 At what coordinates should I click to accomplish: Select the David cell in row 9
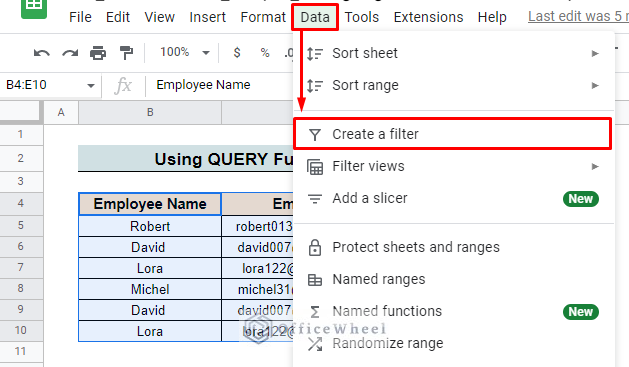(x=150, y=310)
